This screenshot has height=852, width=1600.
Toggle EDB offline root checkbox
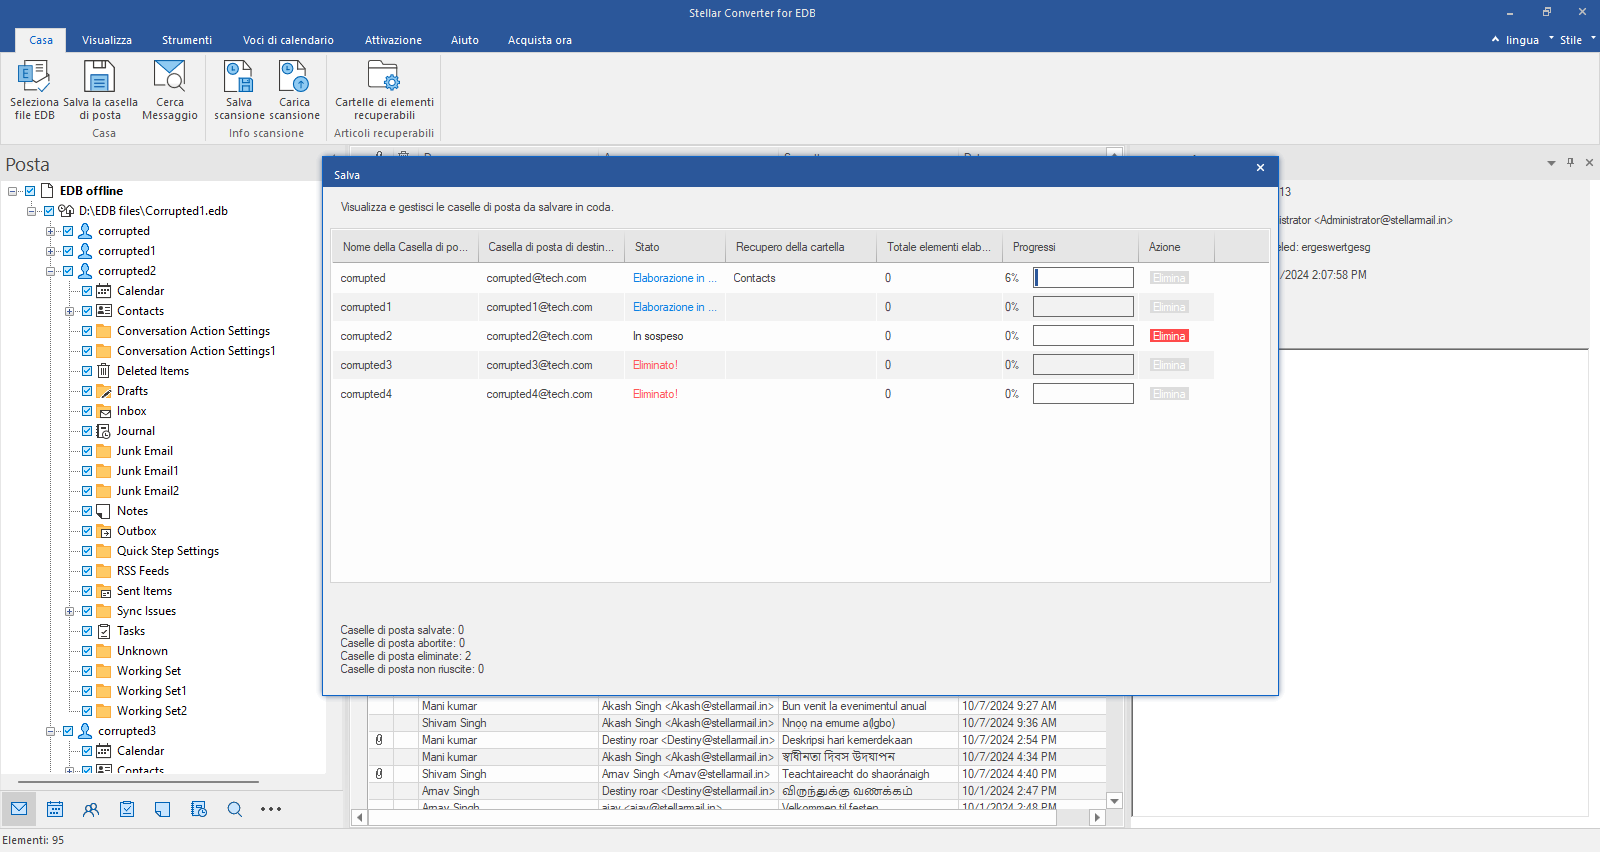[30, 191]
